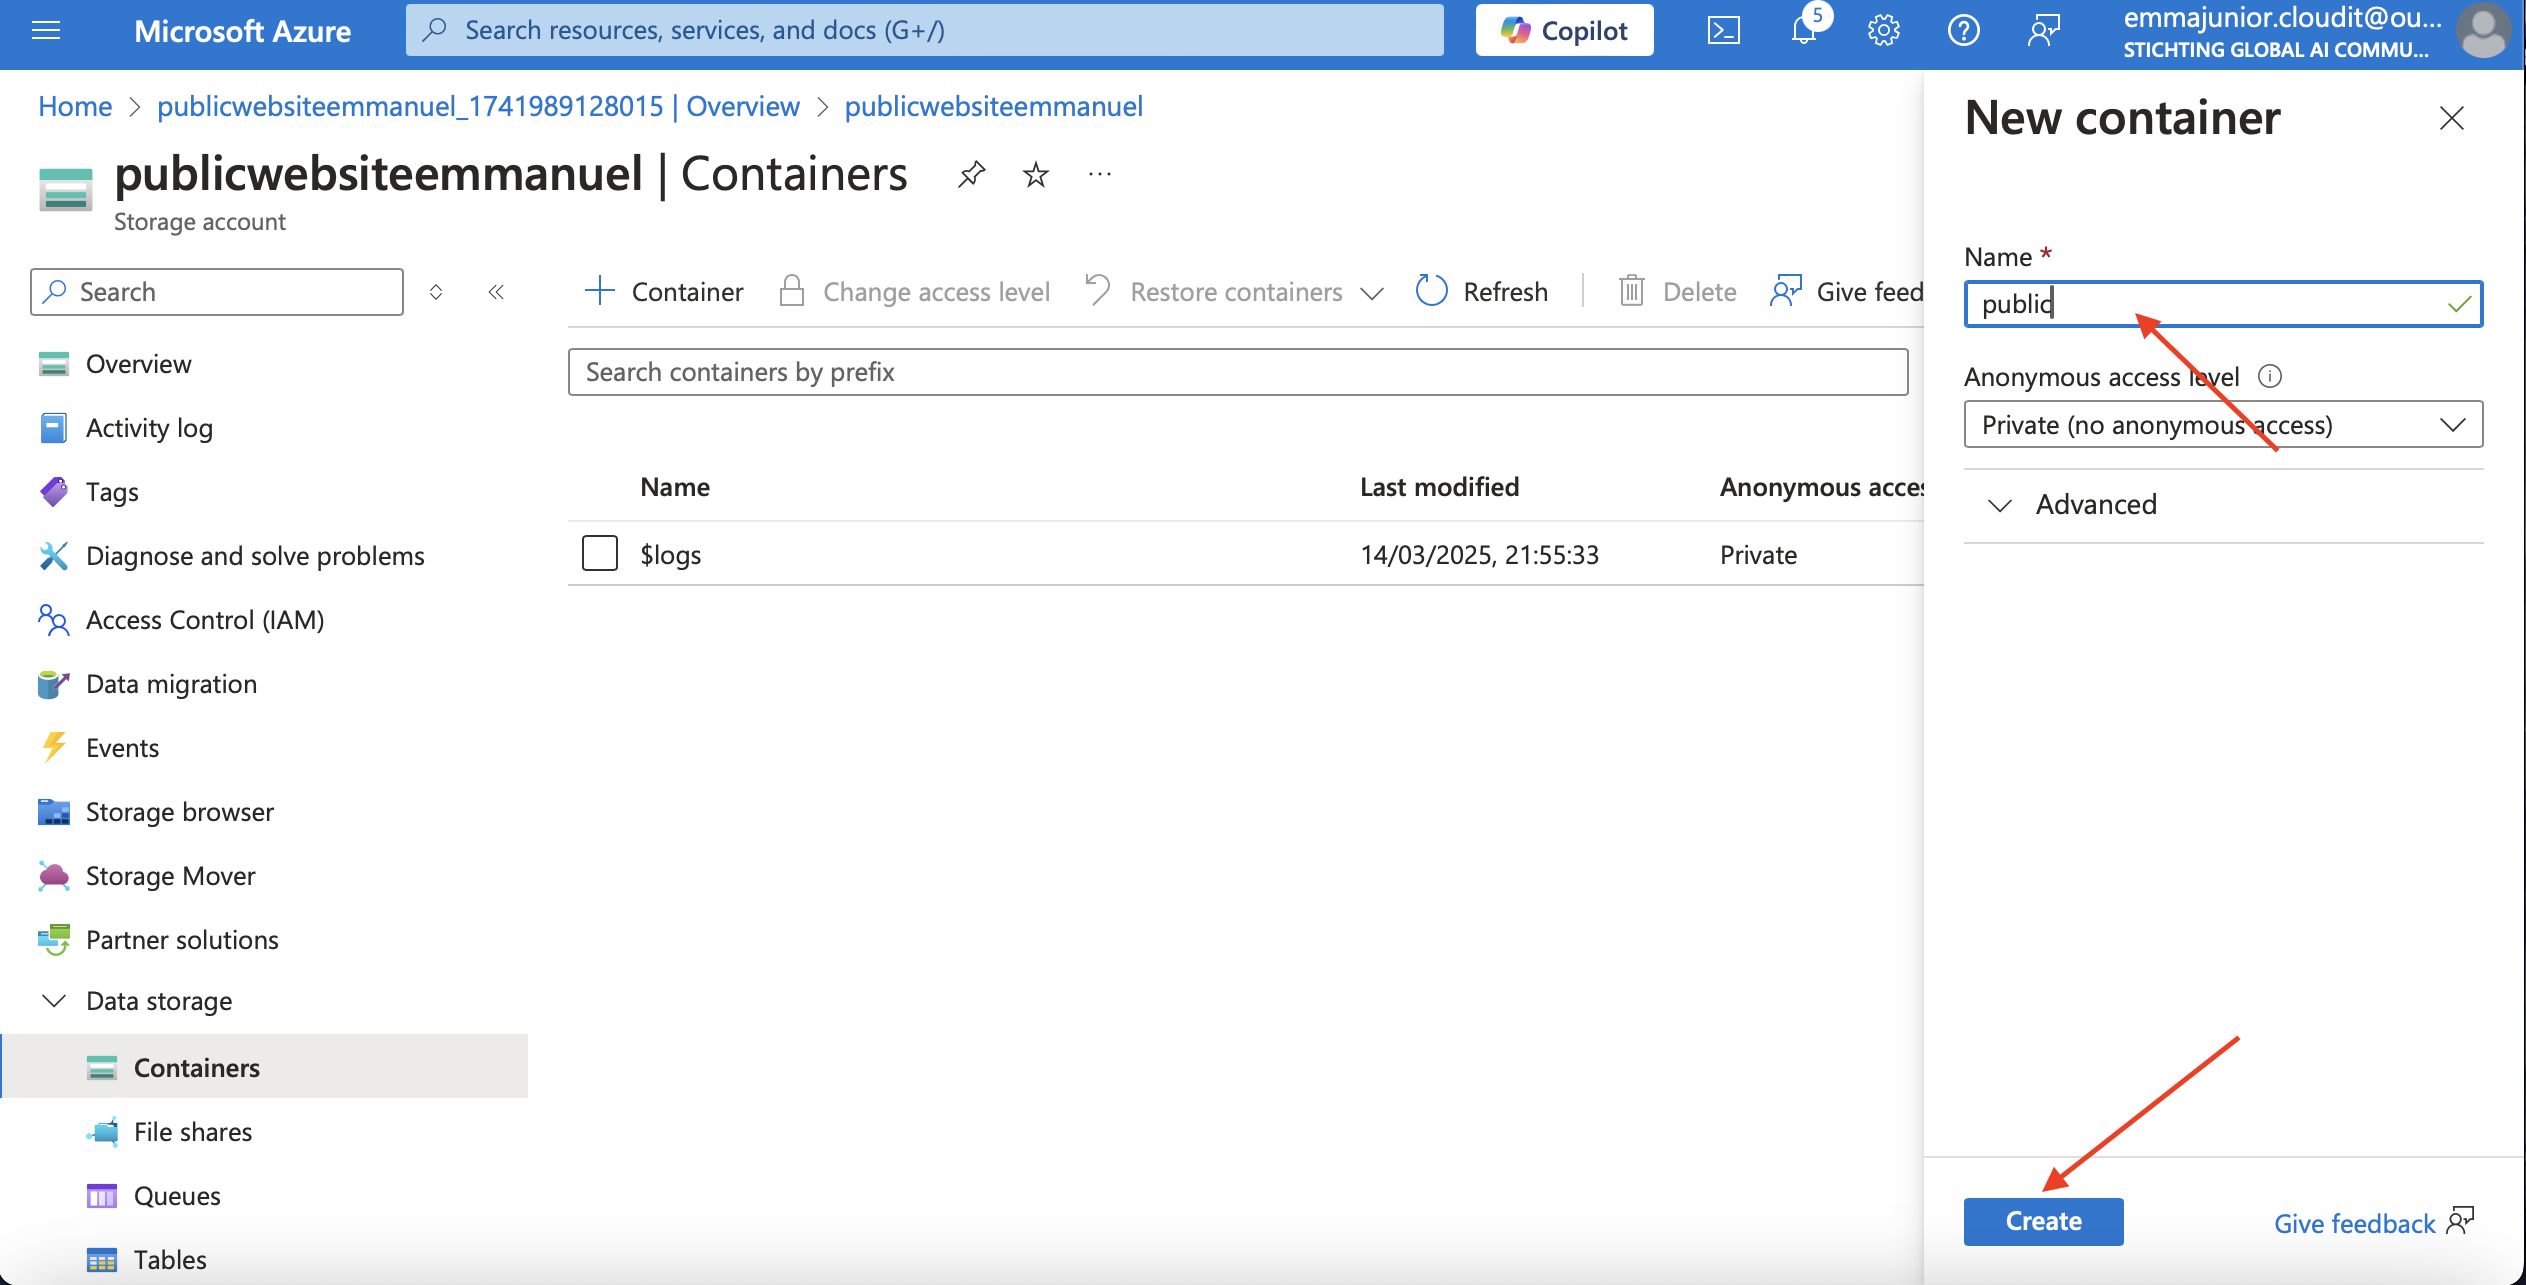Viewport: 2526px width, 1285px height.
Task: Open Tables under Data storage
Action: point(170,1260)
